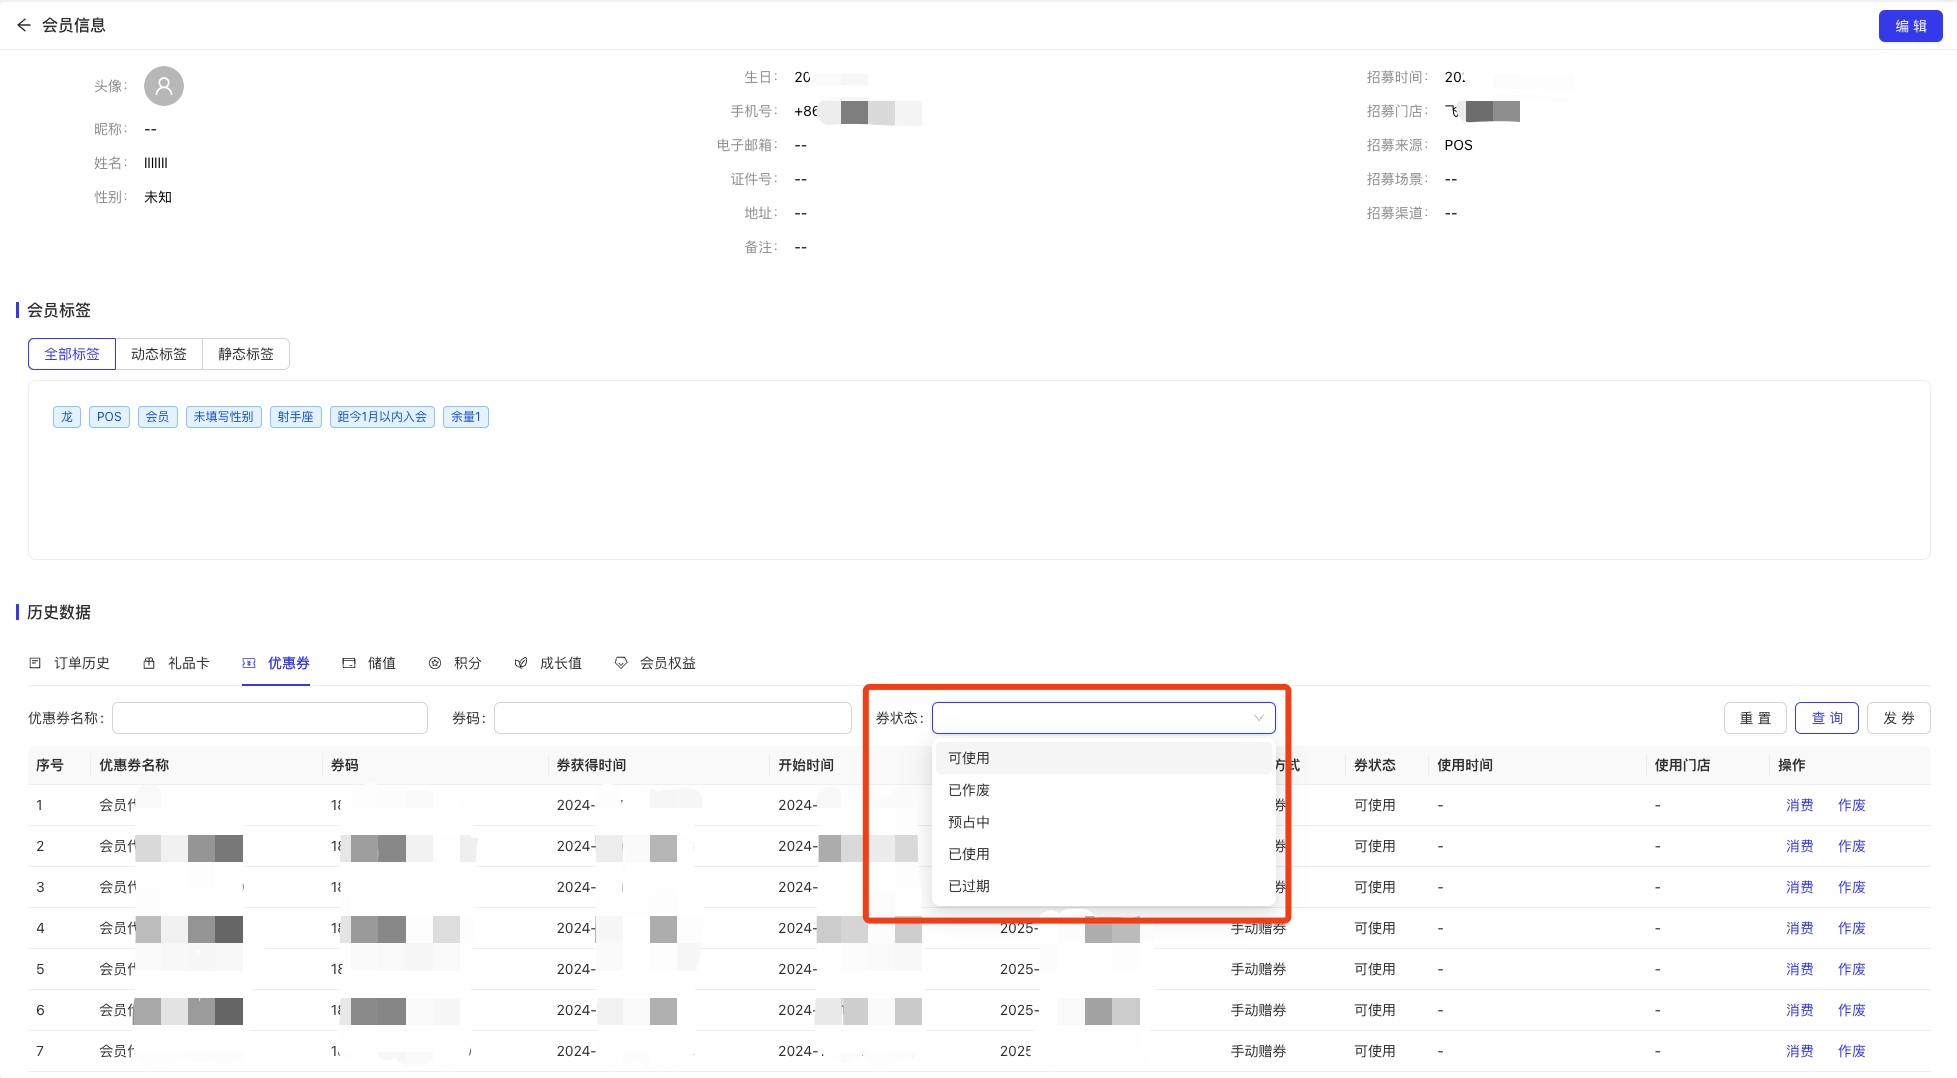Image resolution: width=1957 pixels, height=1078 pixels.
Task: Switch to 动态标签 tab
Action: (159, 354)
